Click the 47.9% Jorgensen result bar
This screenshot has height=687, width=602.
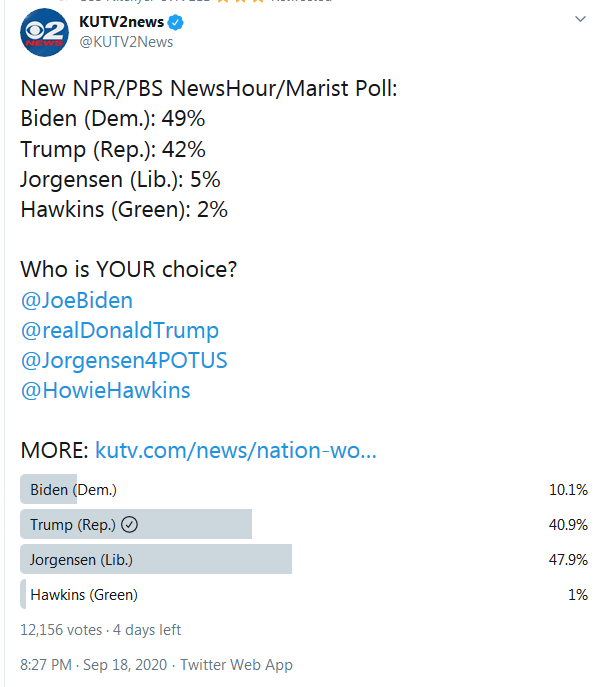click(x=156, y=559)
